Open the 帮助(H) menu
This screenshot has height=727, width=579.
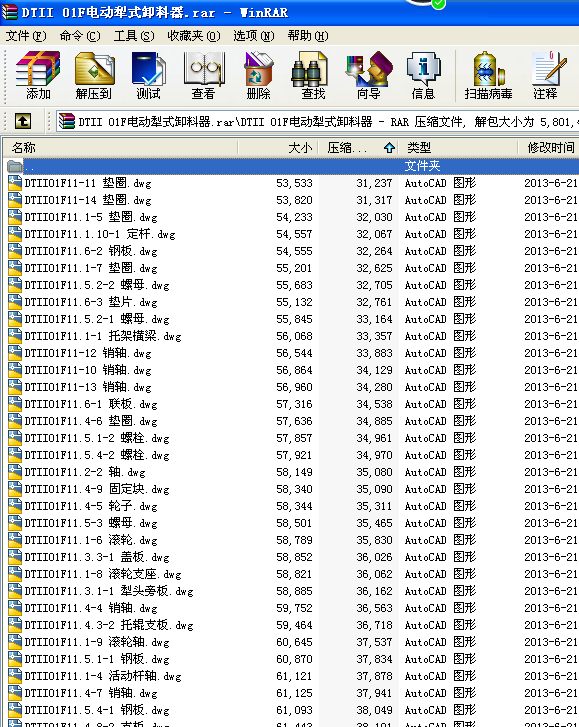point(308,36)
